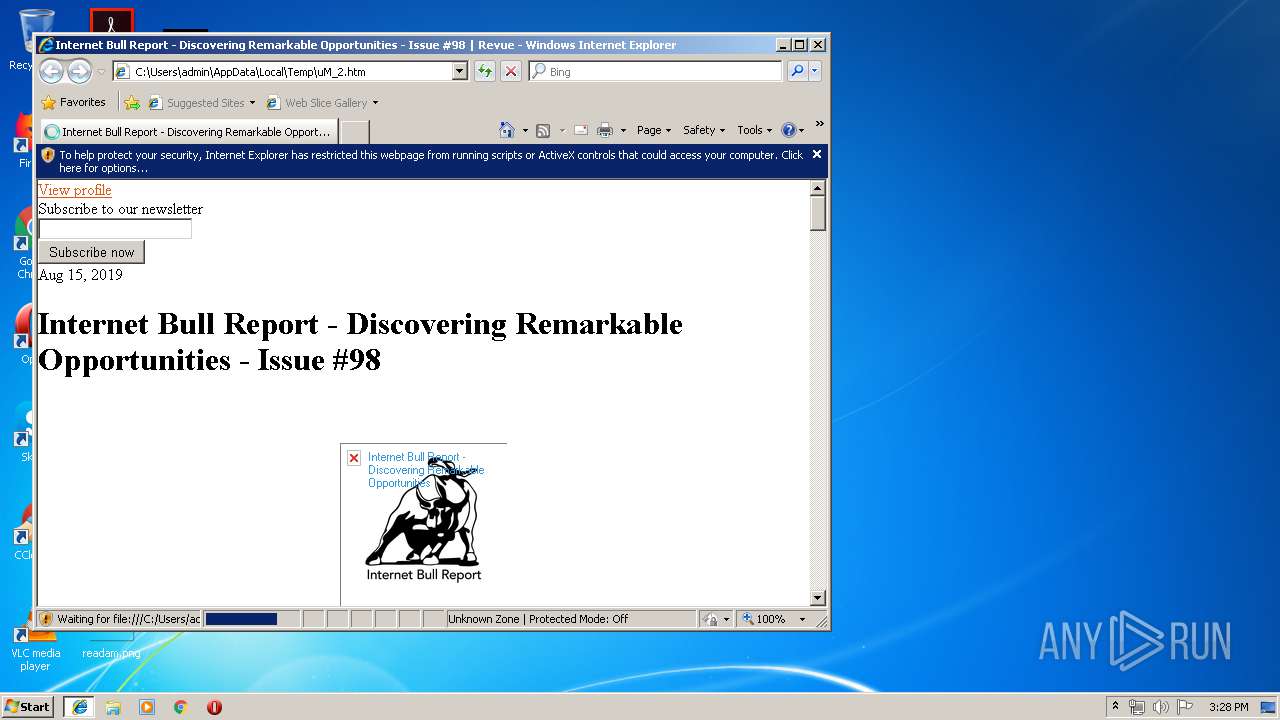The width and height of the screenshot is (1280, 720).
Task: Click the Action Center flag icon
Action: click(1185, 707)
